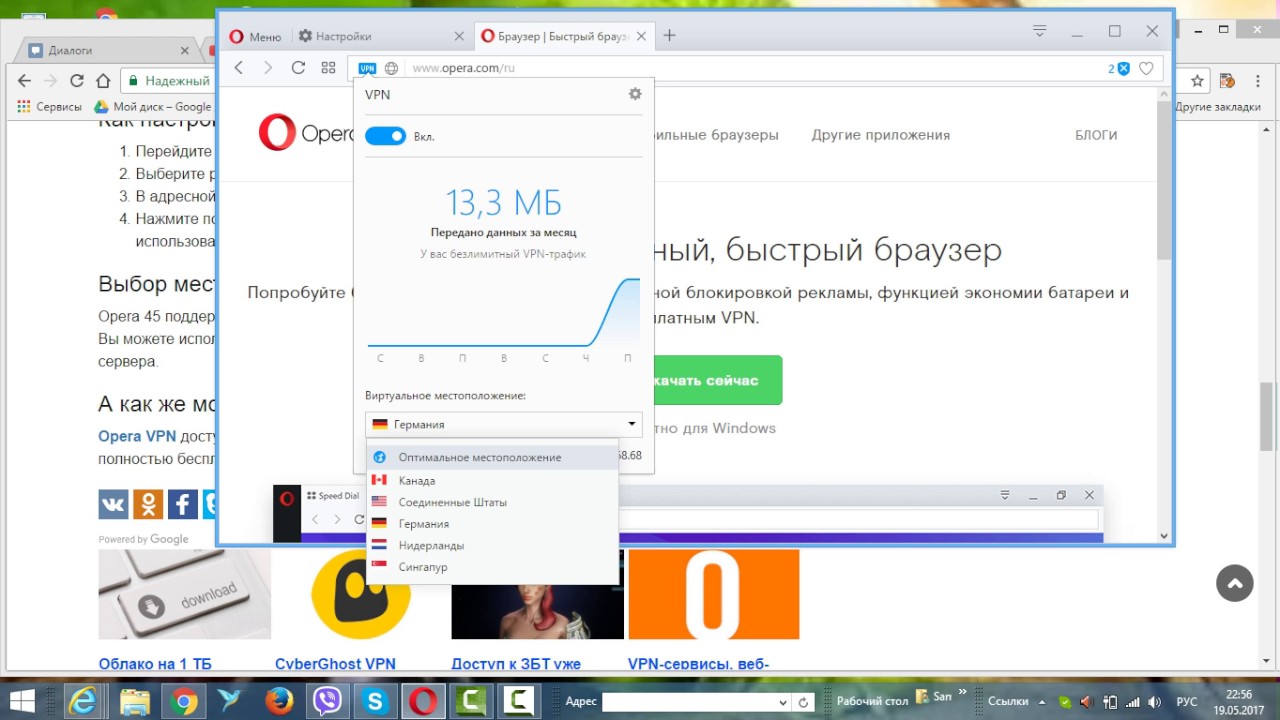
Task: Click the ad blocker shield icon
Action: coord(1123,69)
